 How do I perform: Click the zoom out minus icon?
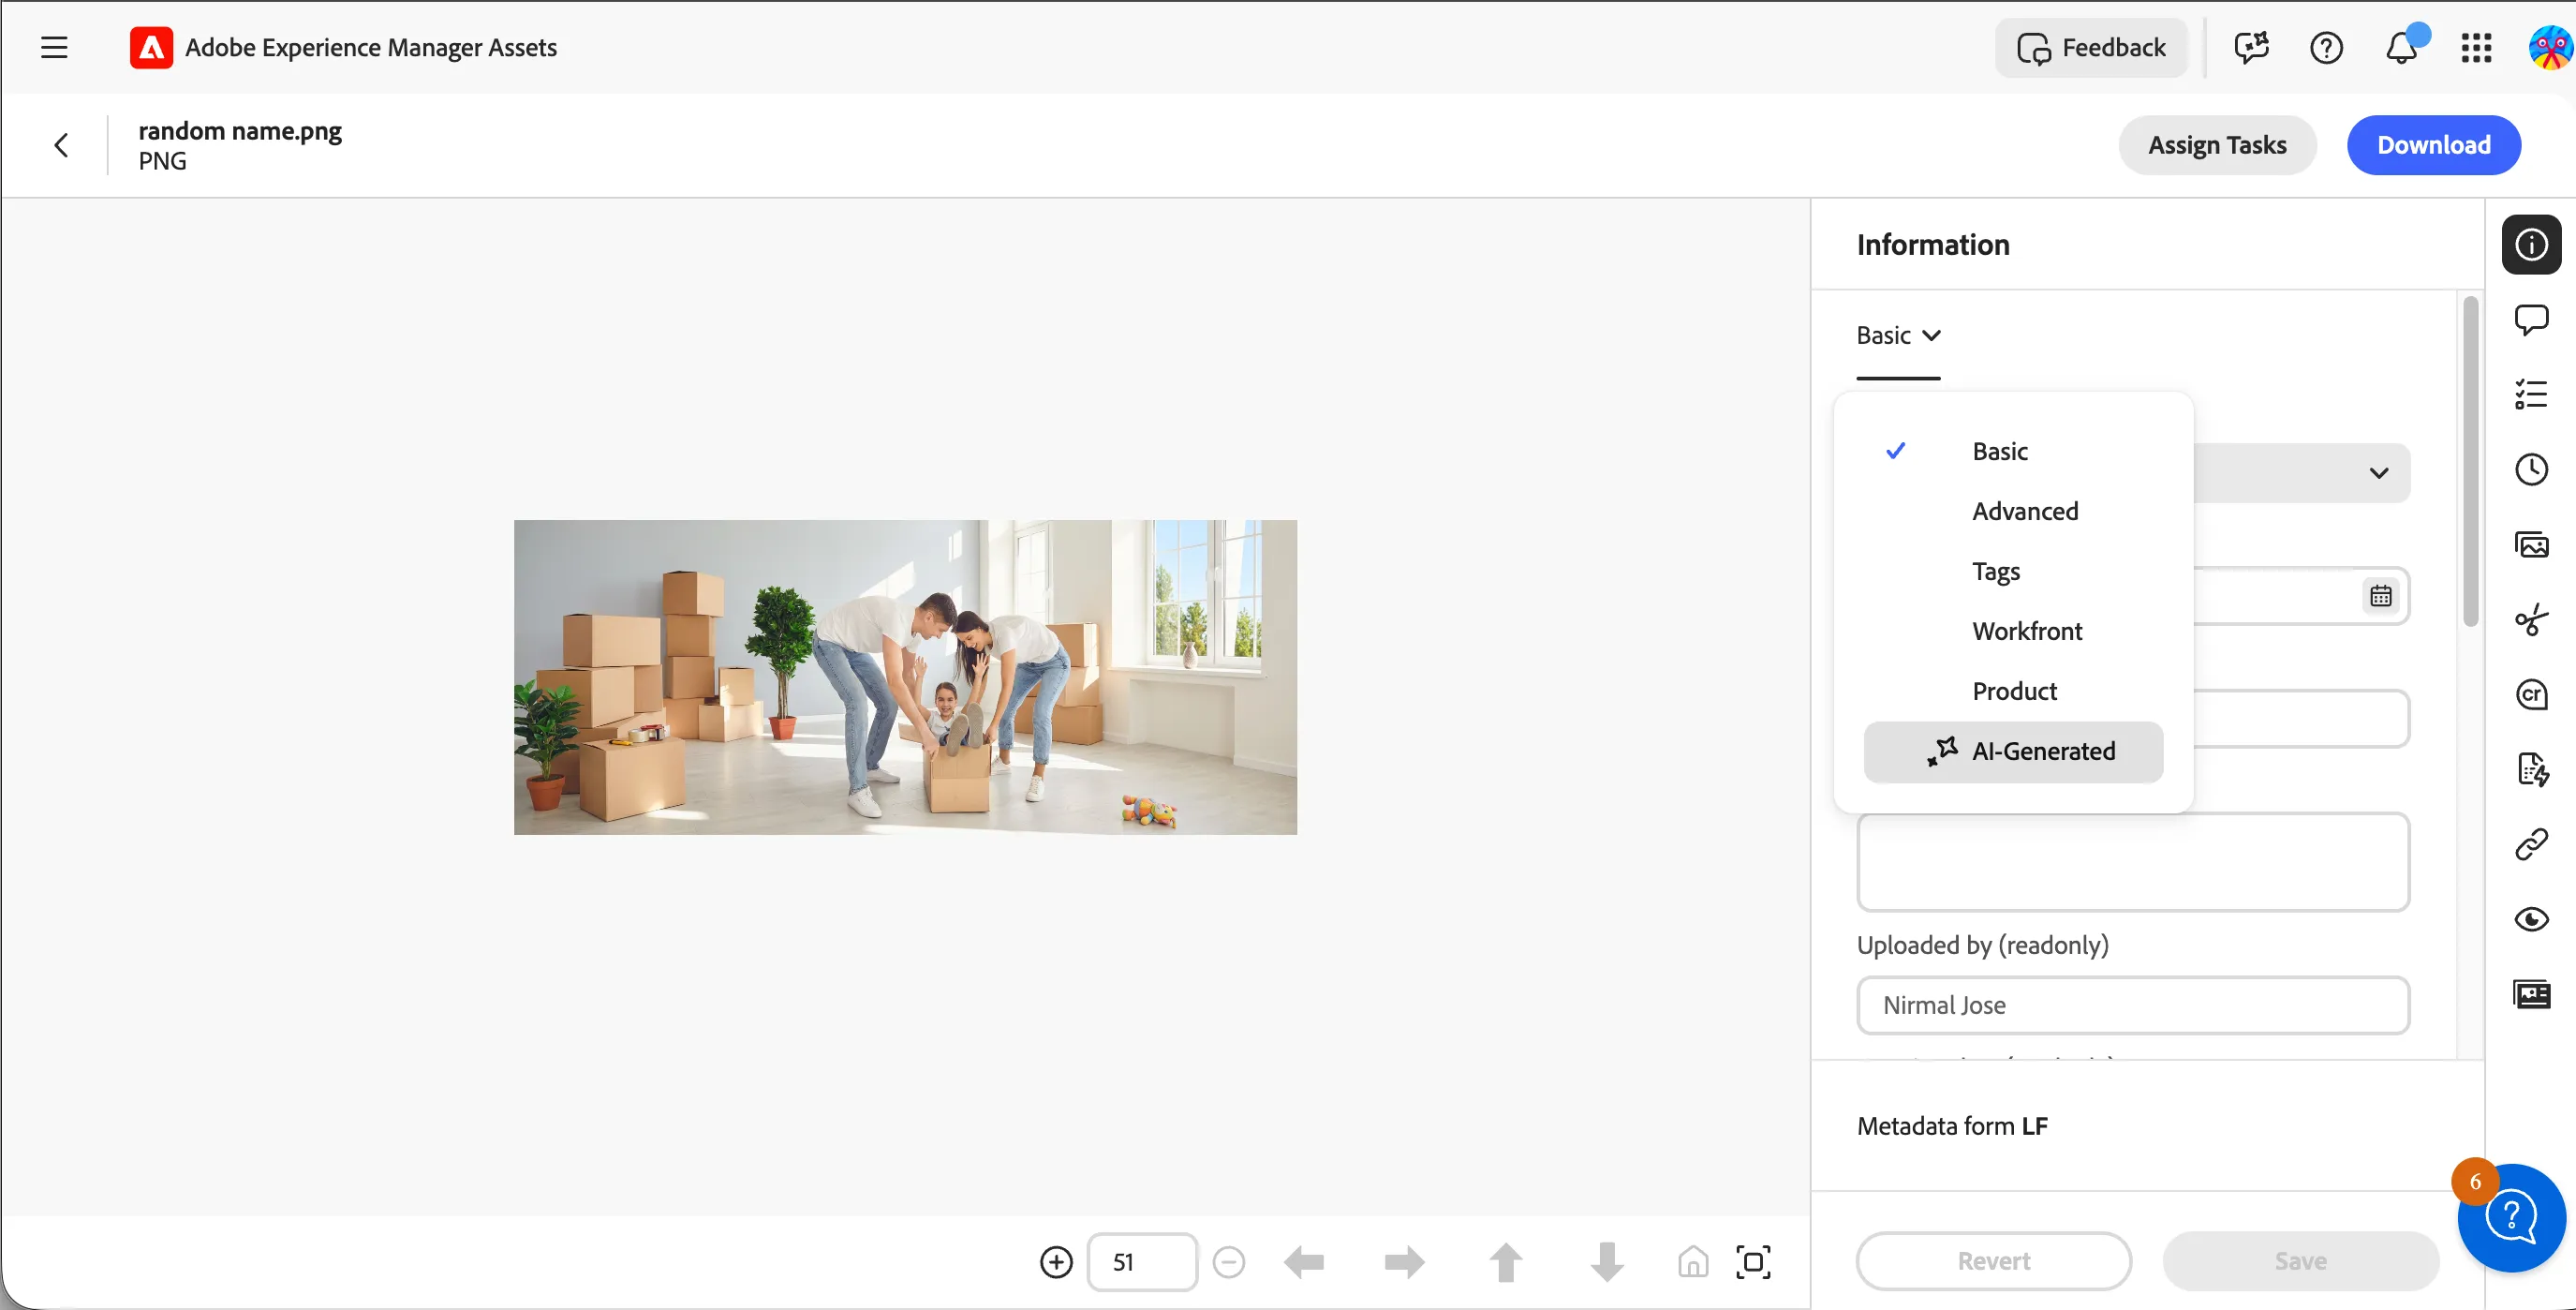1228,1262
